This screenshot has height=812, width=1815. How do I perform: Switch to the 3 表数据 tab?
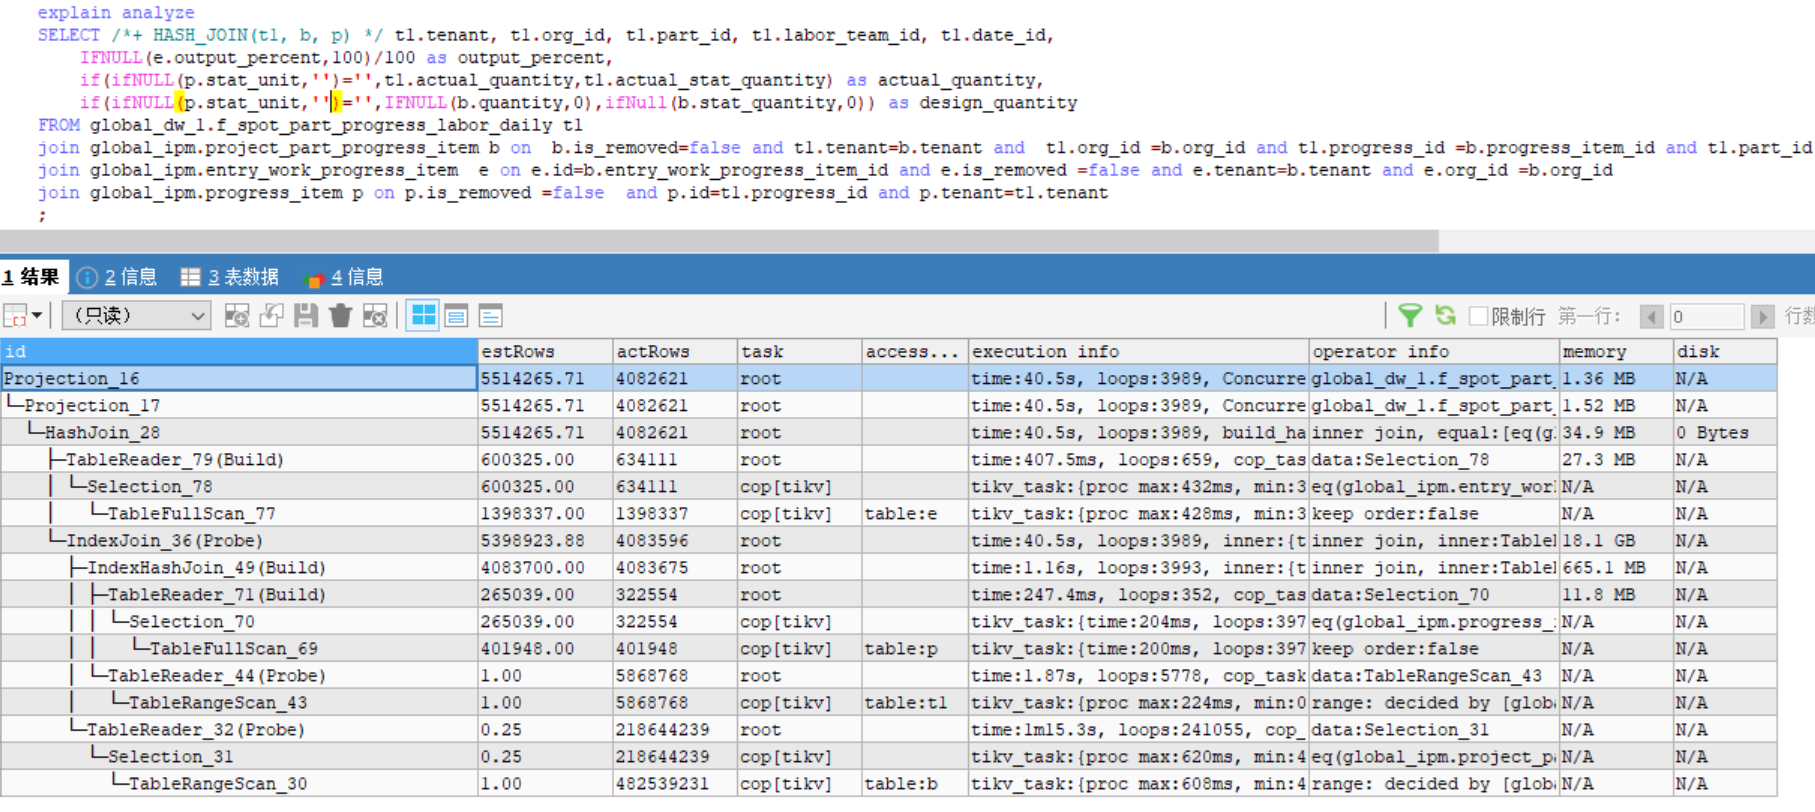(229, 277)
